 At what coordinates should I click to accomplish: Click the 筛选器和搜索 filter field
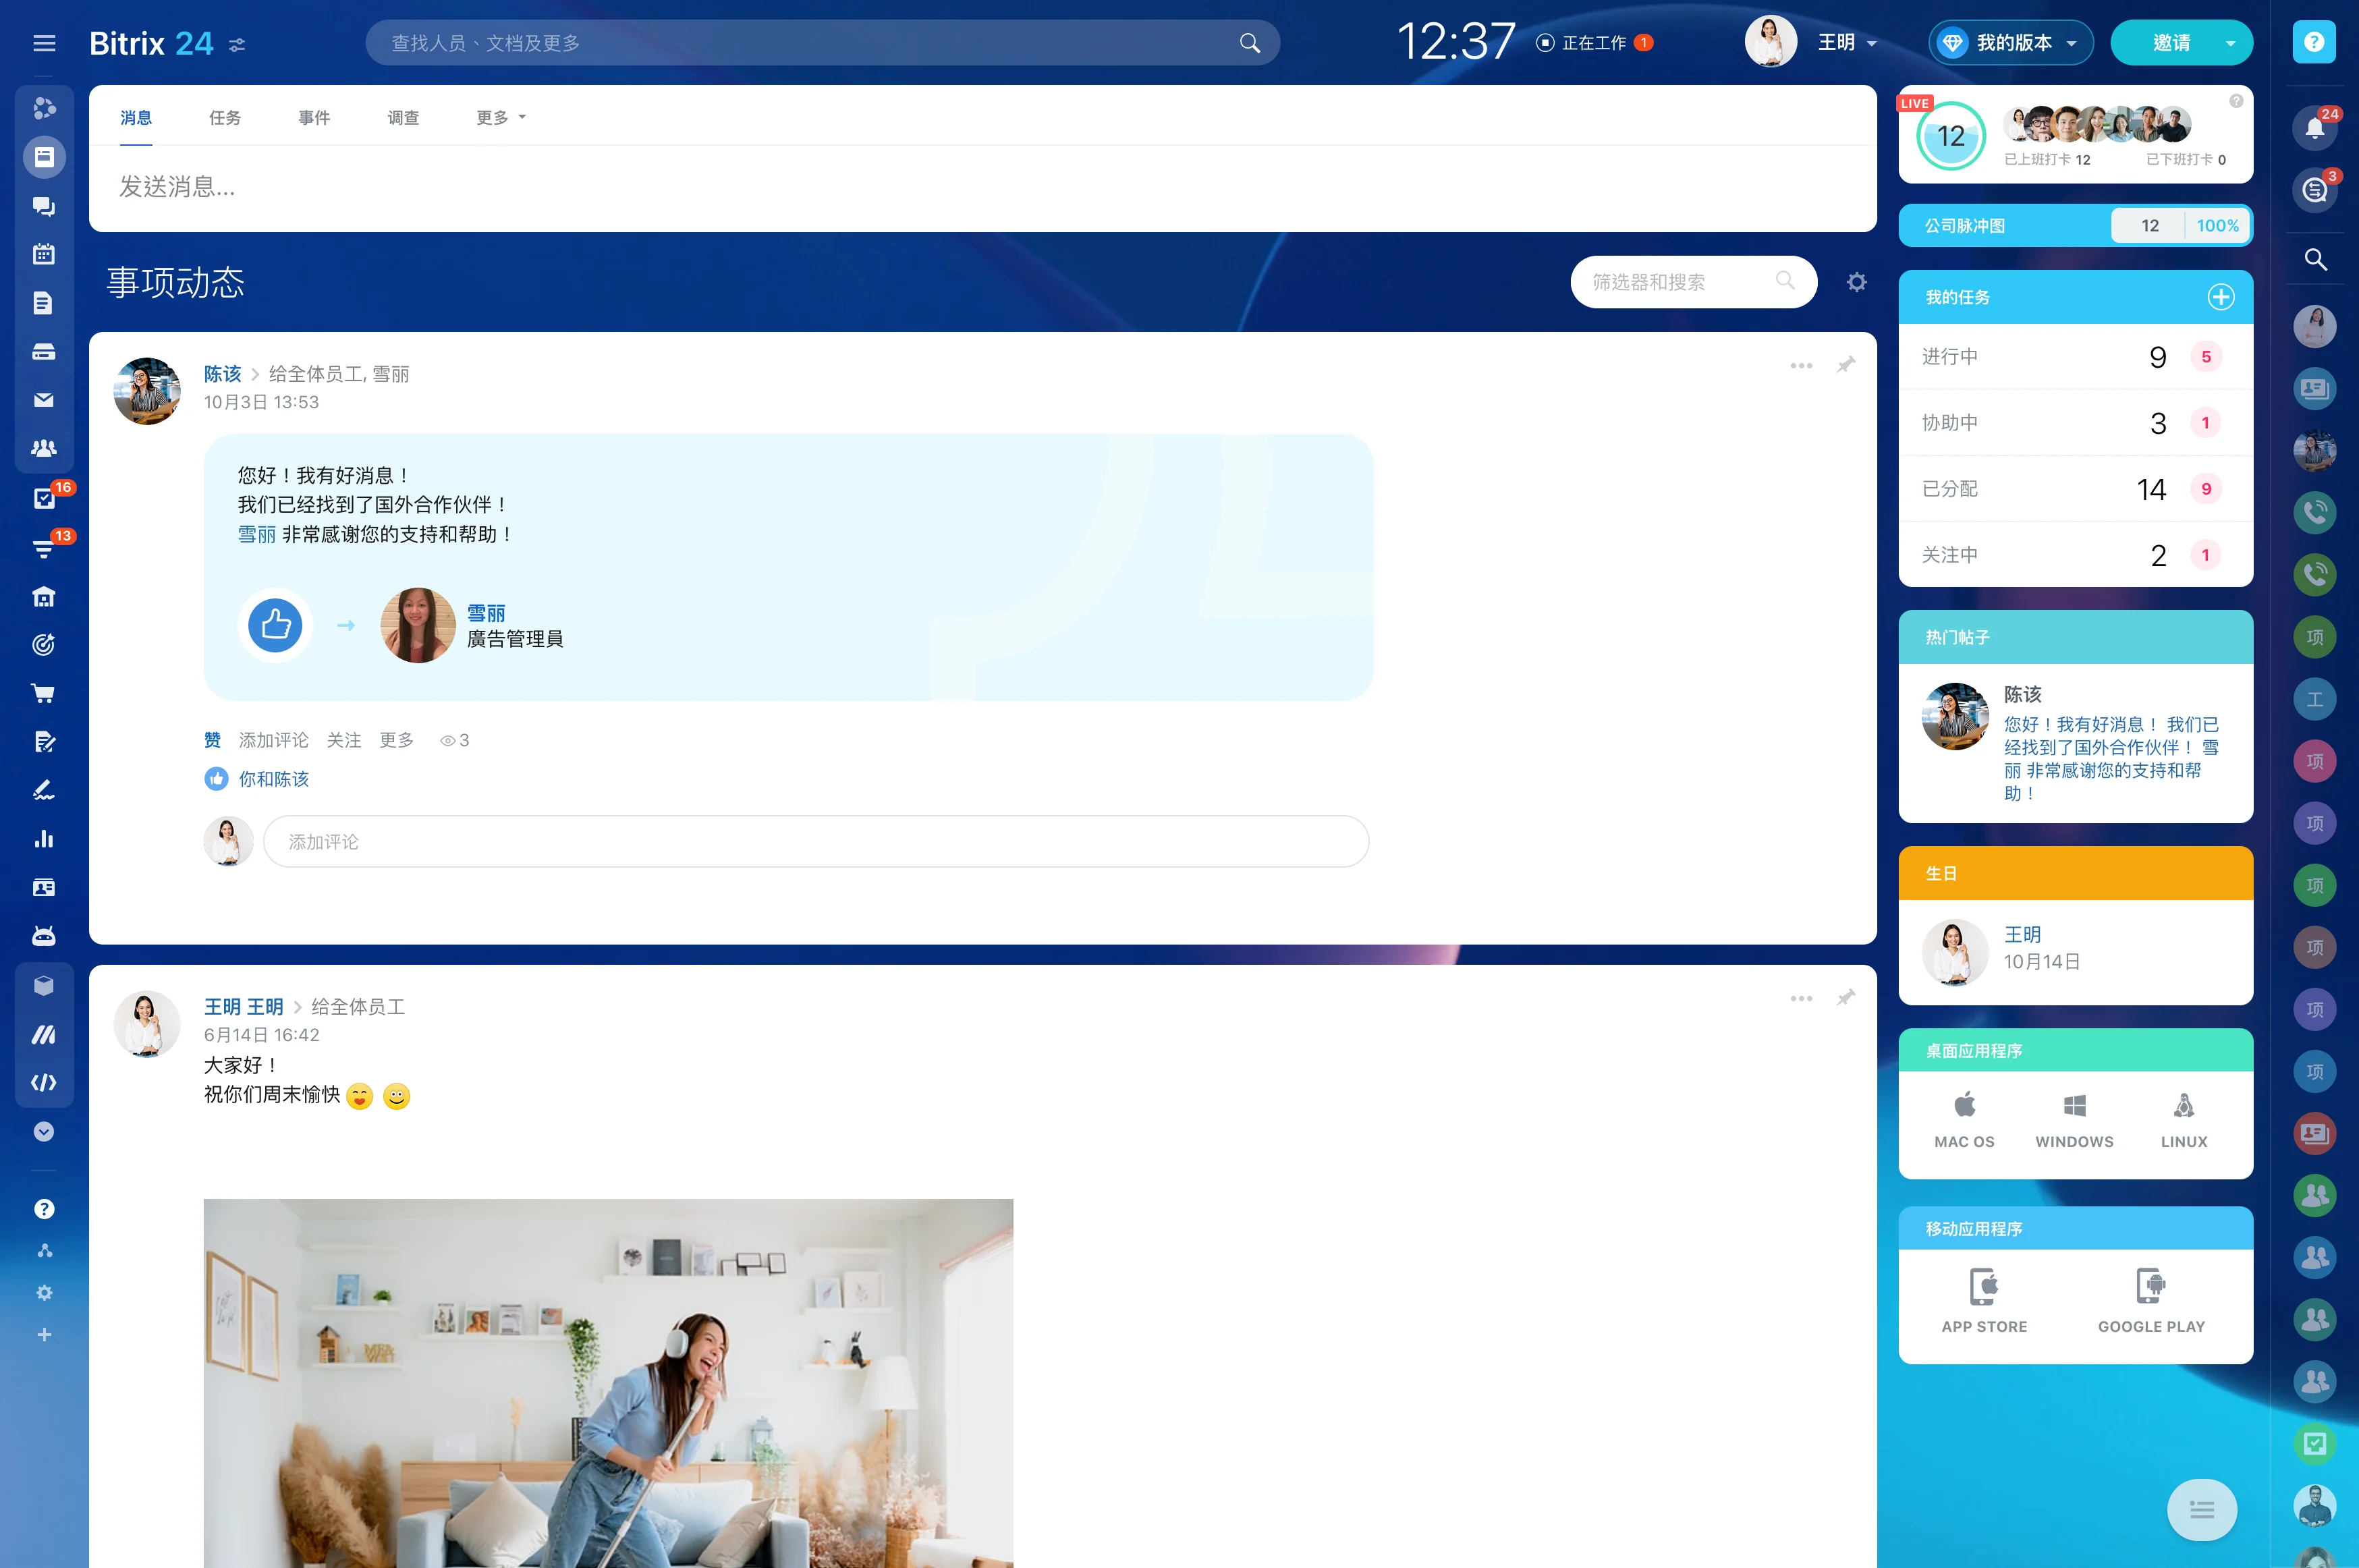(x=1693, y=282)
